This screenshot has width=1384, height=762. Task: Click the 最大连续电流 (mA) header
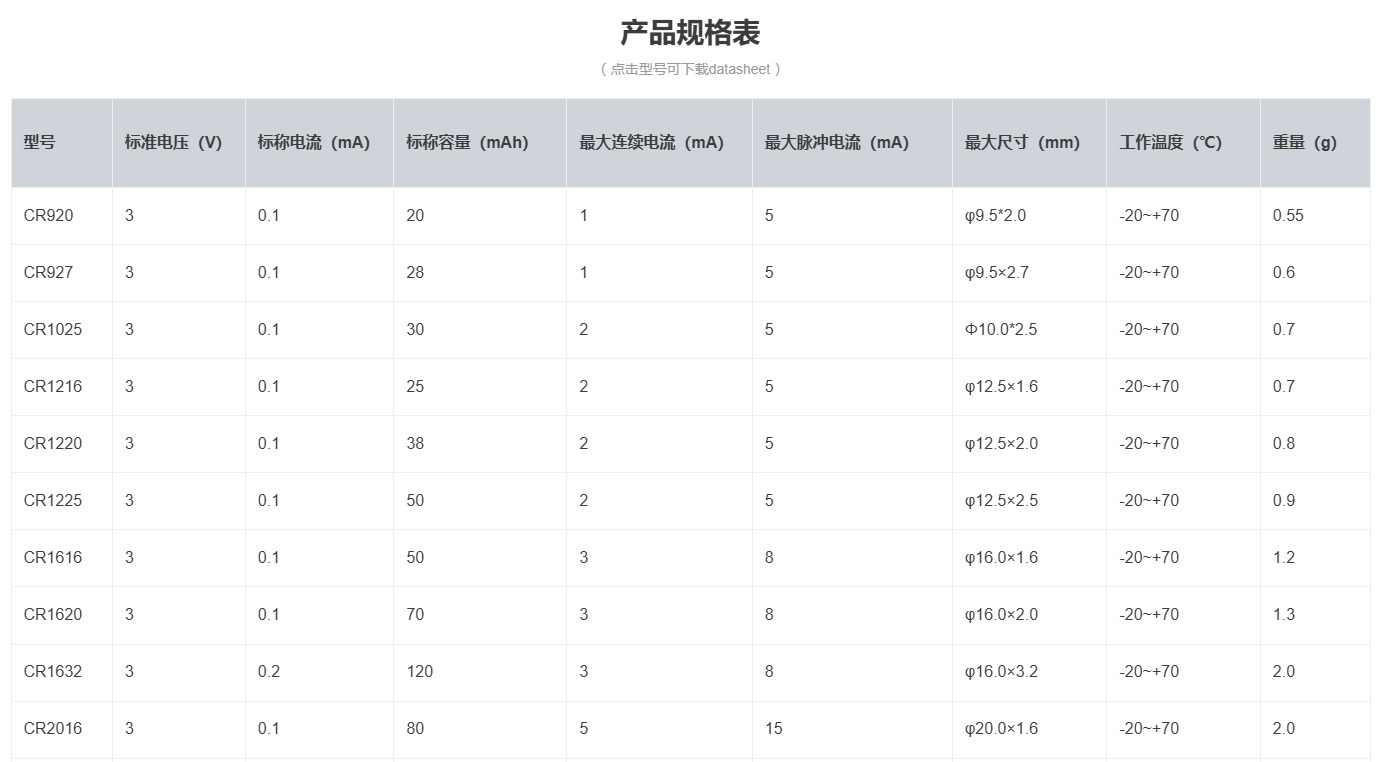coord(648,141)
